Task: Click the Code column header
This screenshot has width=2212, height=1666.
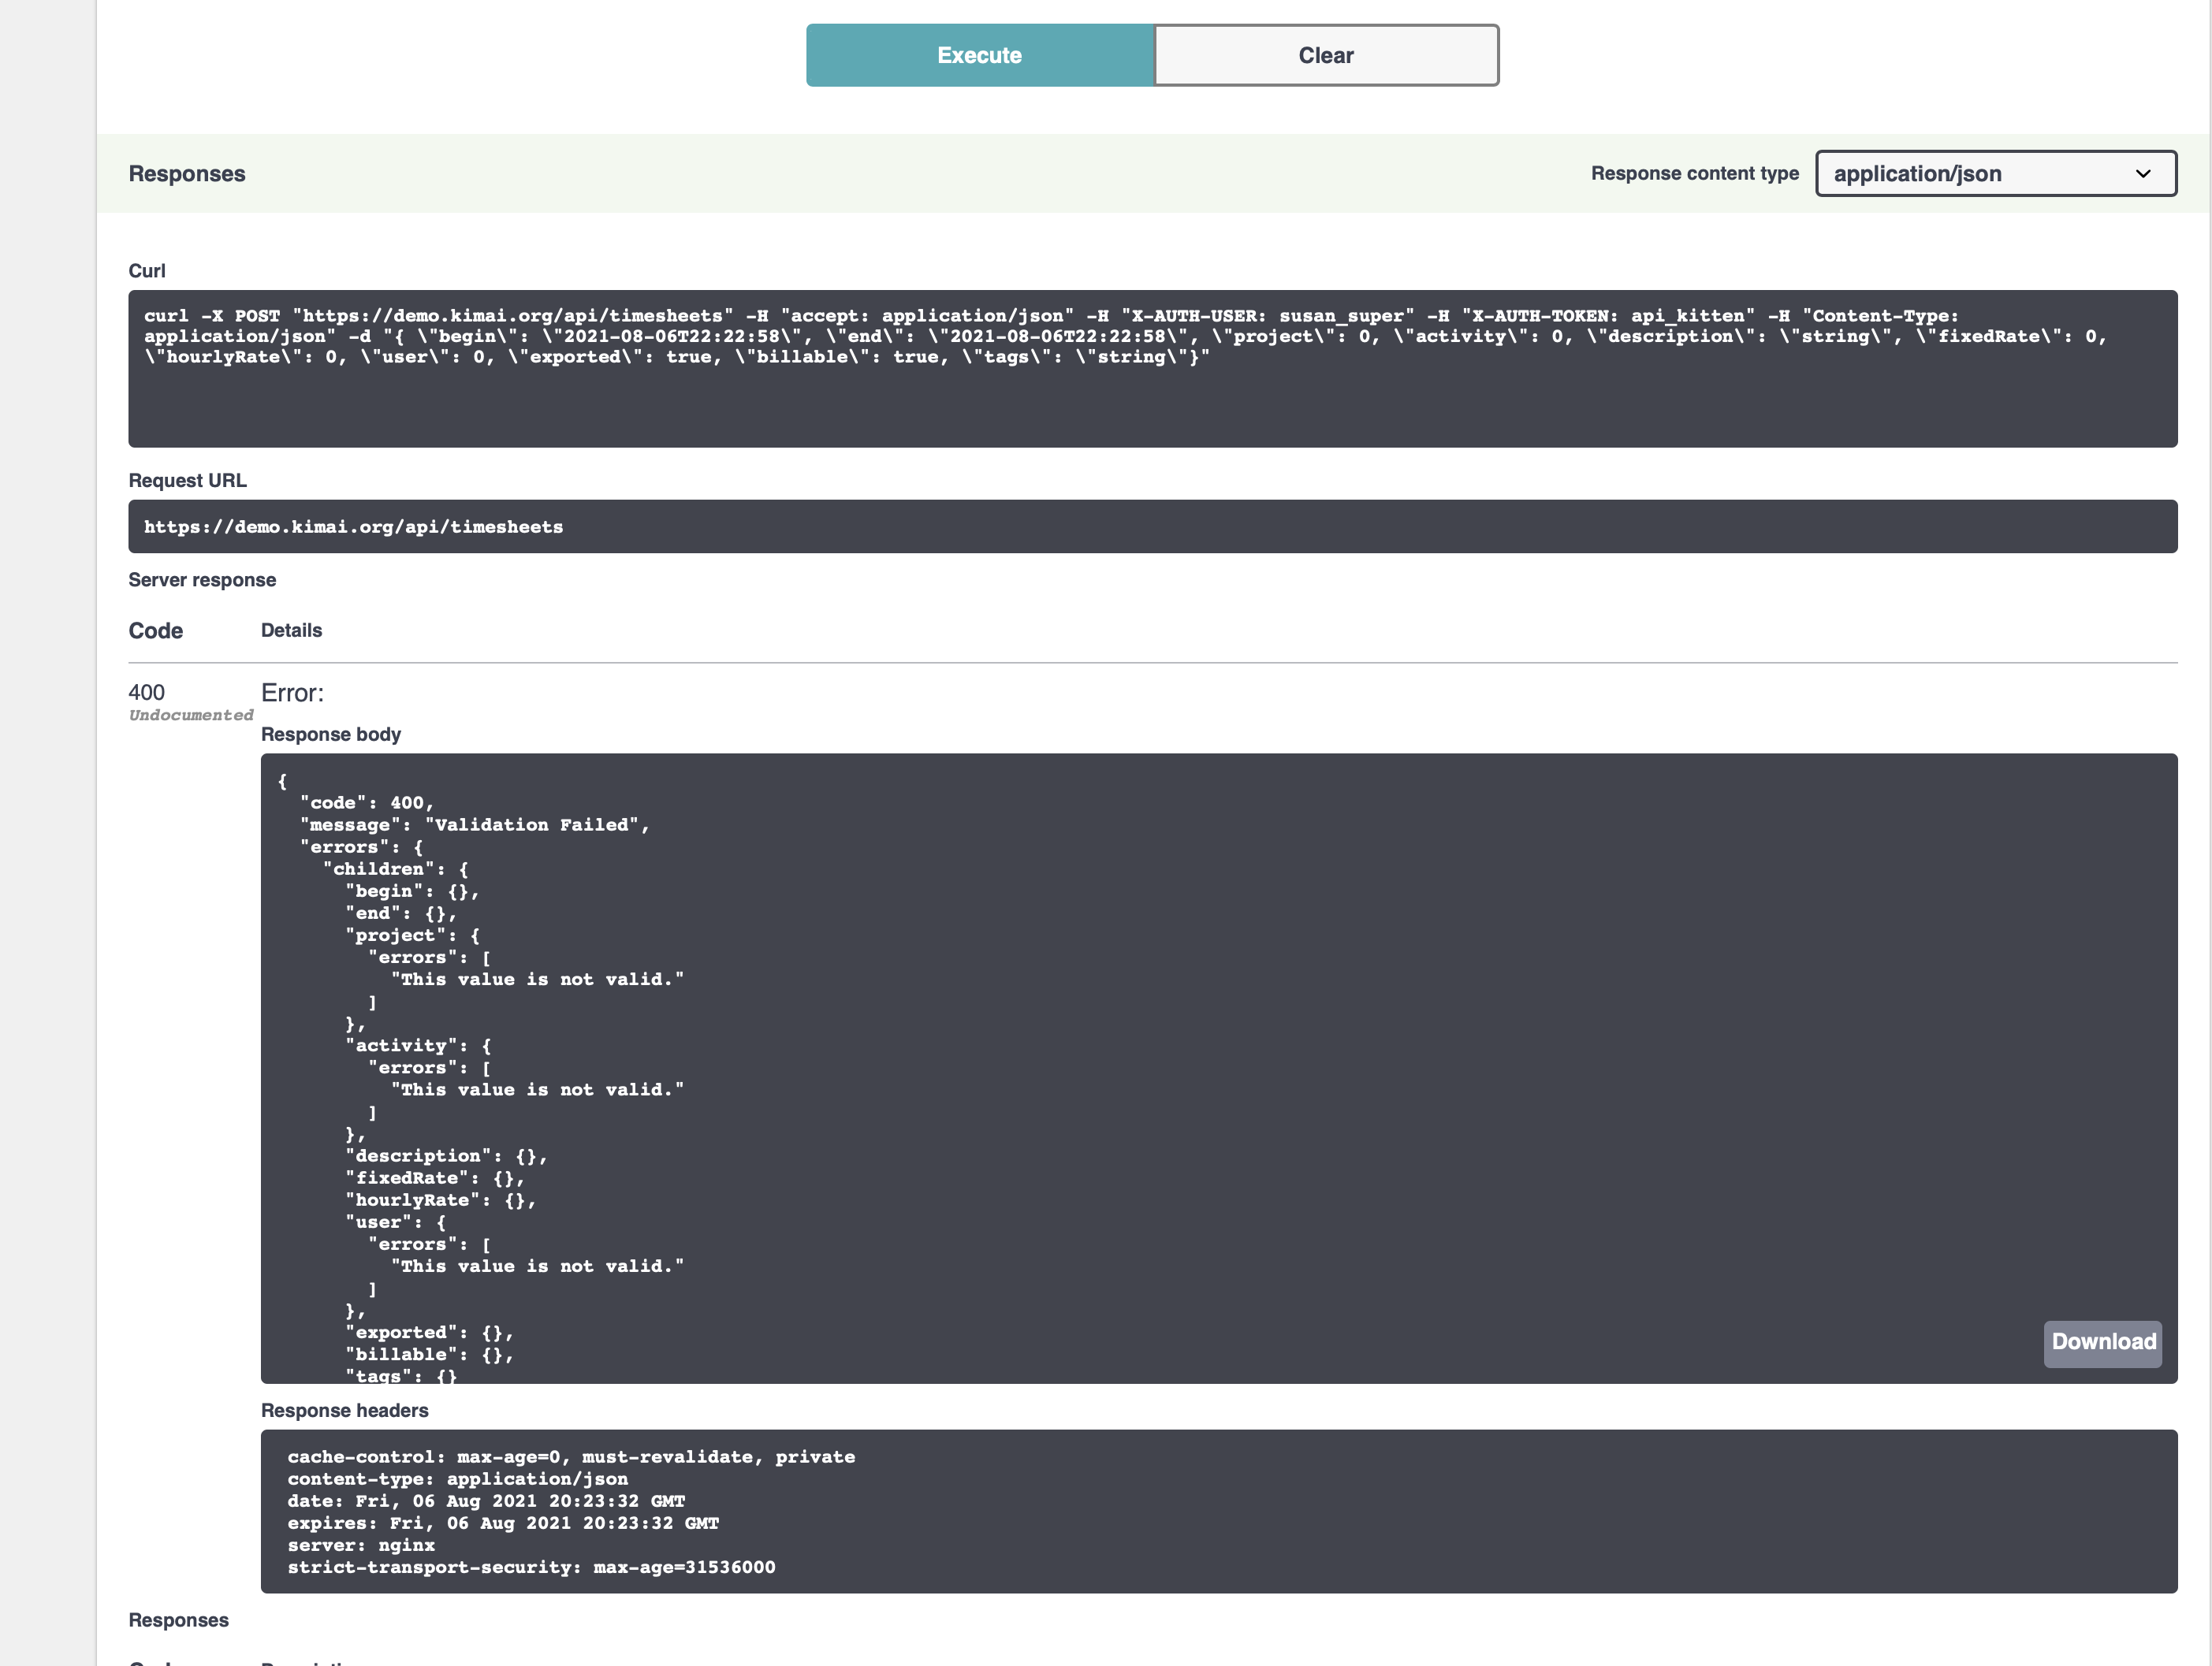Action: coord(155,630)
